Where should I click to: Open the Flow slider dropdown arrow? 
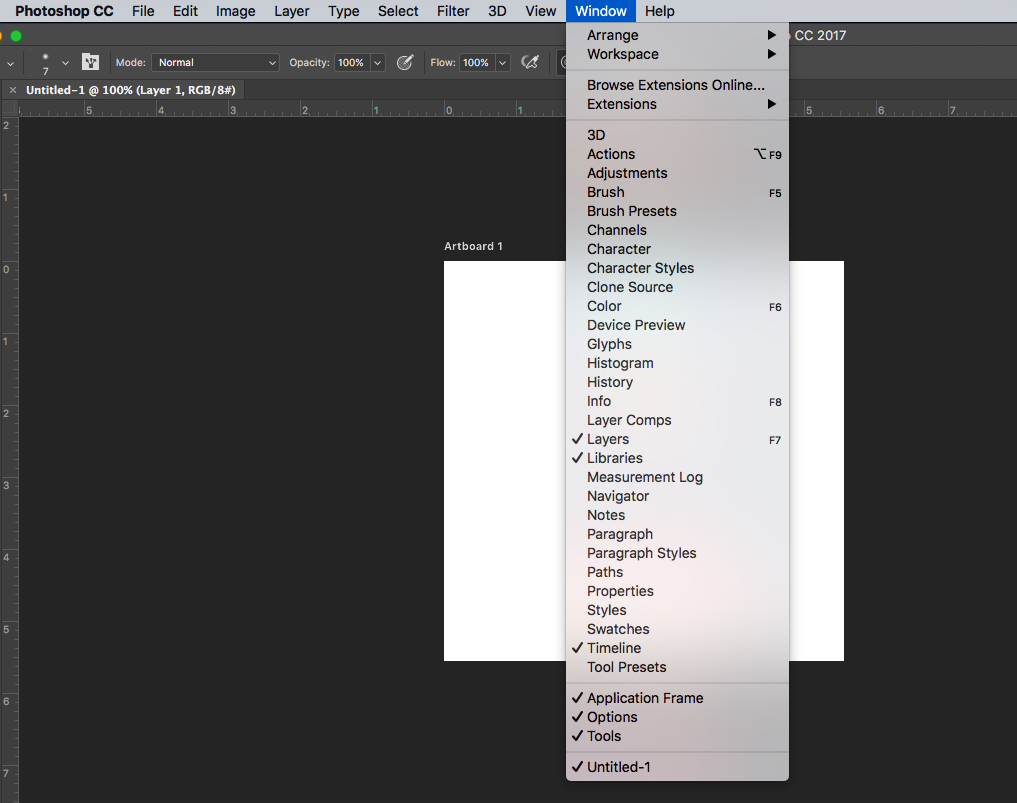coord(503,63)
